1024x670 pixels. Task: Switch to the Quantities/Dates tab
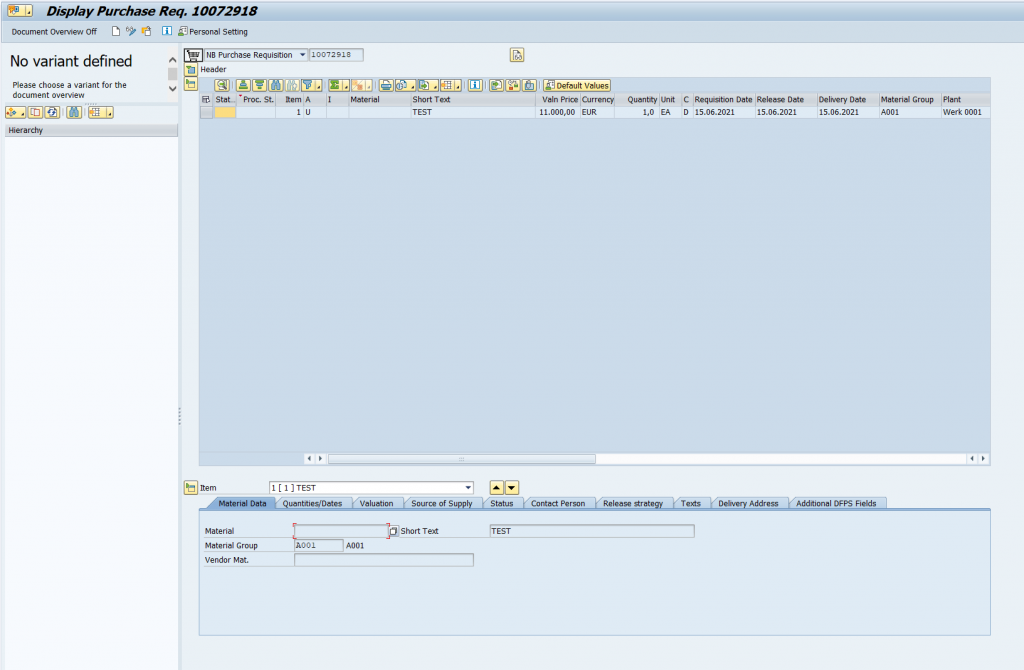(x=312, y=503)
